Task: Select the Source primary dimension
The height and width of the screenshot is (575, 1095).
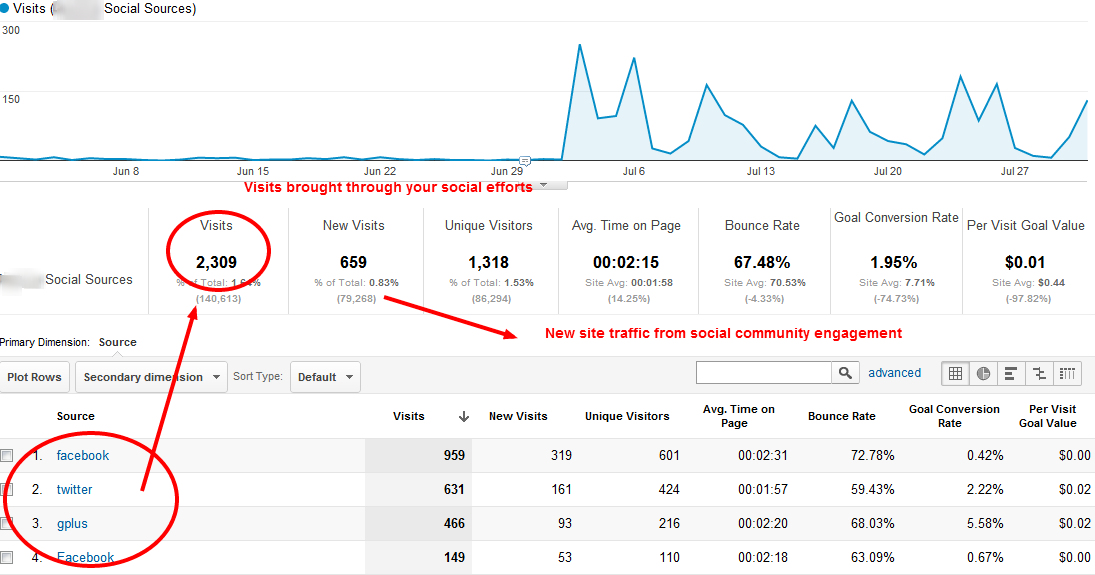Action: pyautogui.click(x=117, y=342)
